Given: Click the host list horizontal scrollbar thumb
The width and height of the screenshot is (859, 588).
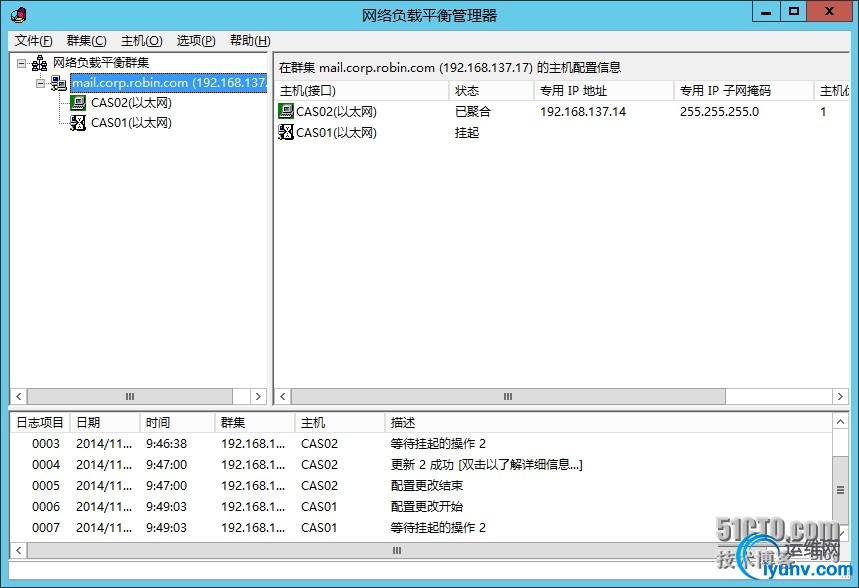Looking at the screenshot, I should click(x=508, y=396).
